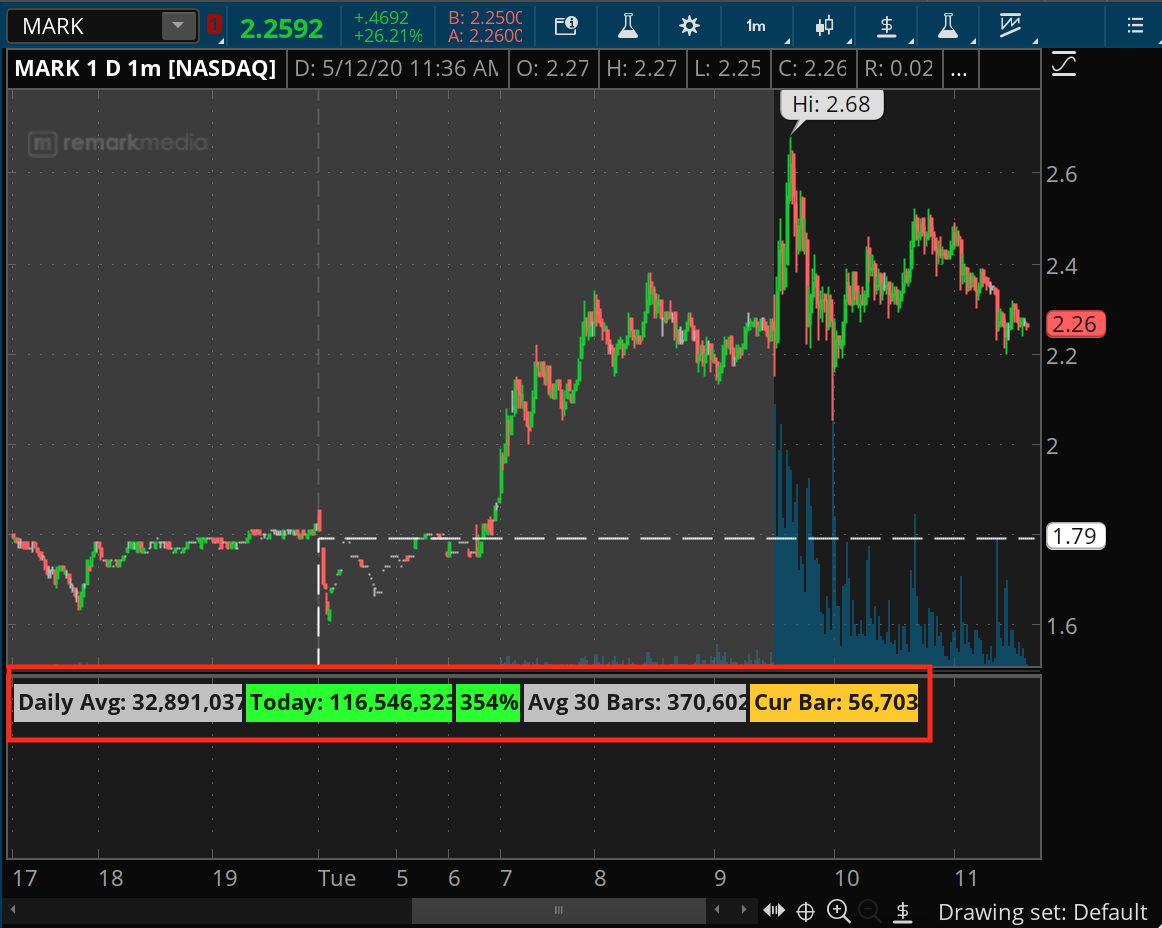The width and height of the screenshot is (1162, 928).
Task: Click the +26.21% change value
Action: point(388,36)
